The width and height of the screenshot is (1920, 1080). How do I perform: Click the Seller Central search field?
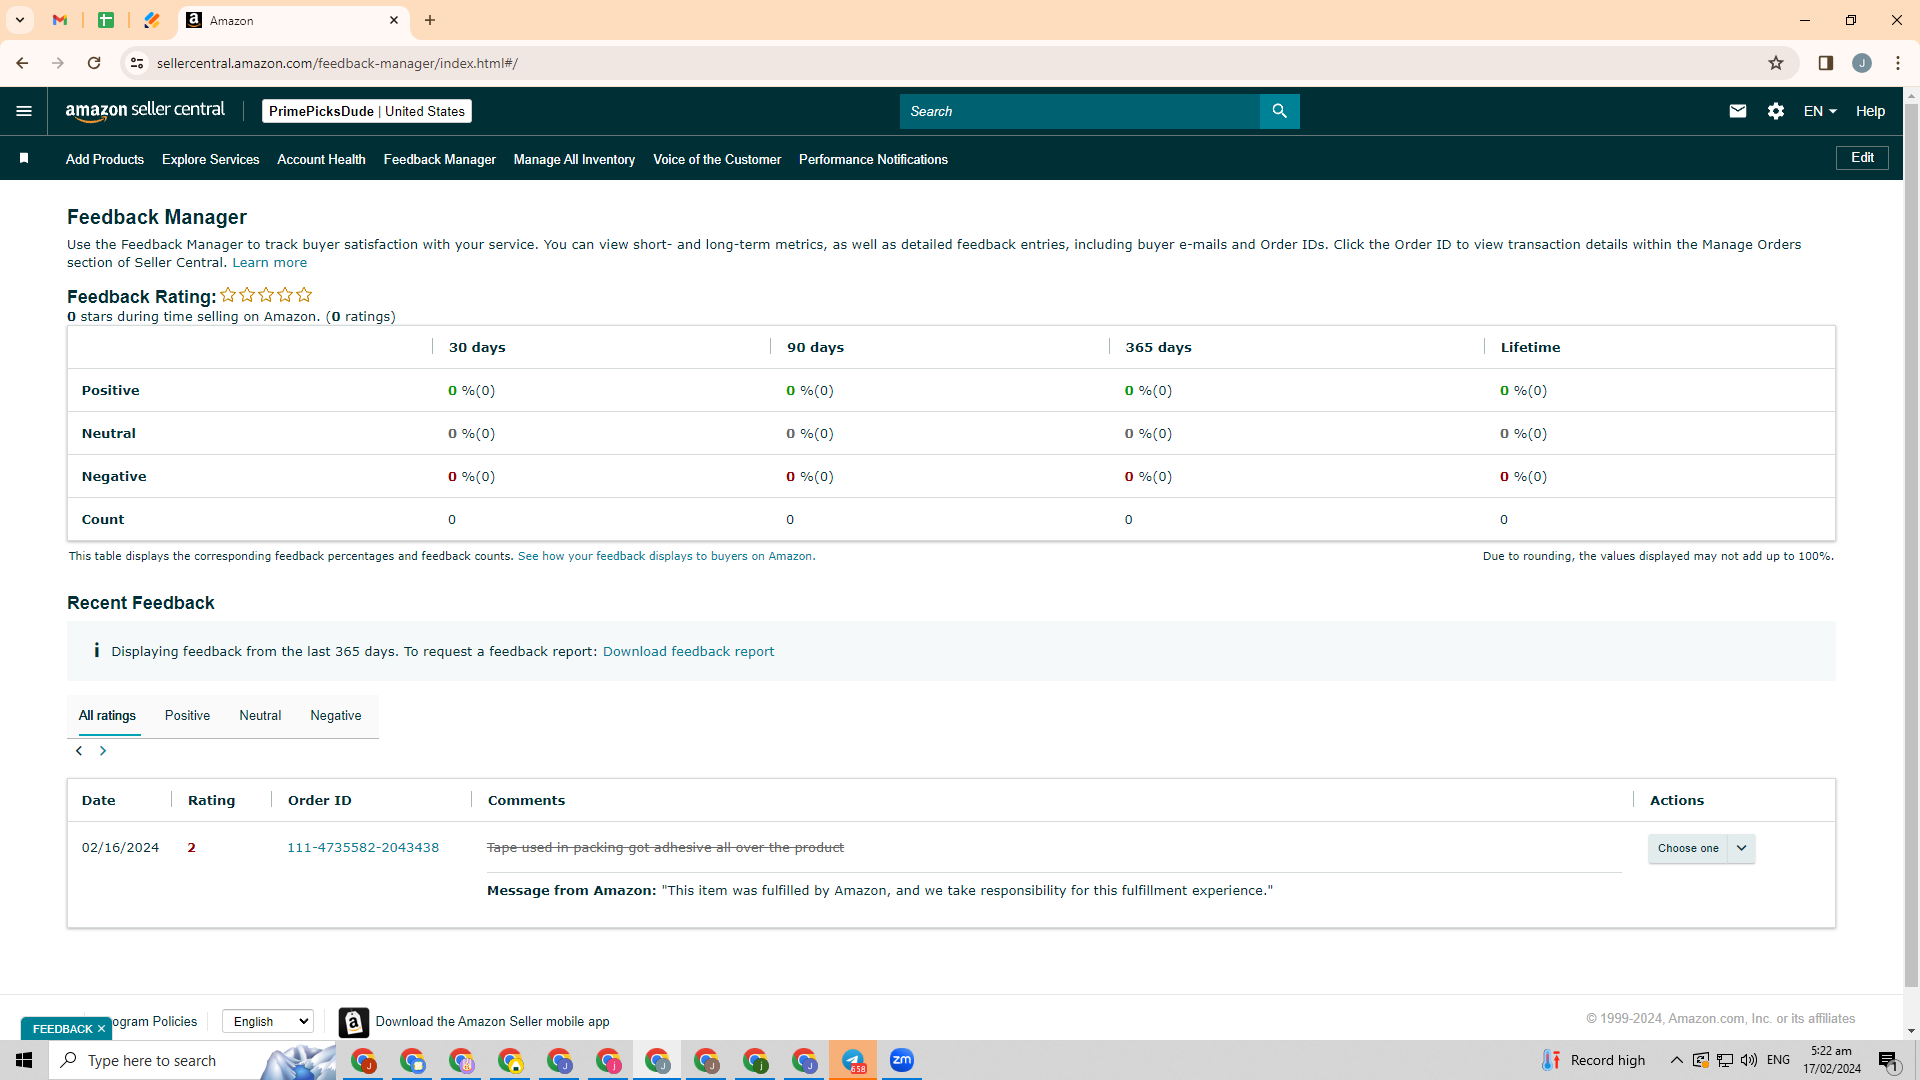coord(1080,111)
